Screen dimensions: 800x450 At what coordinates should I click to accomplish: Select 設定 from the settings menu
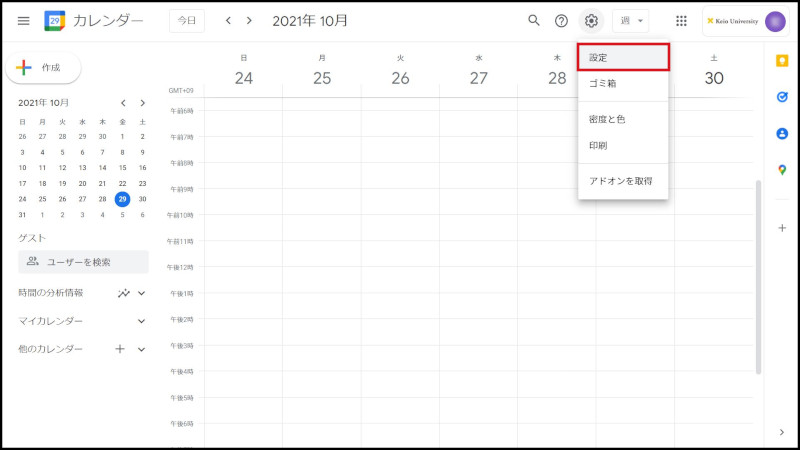[623, 58]
